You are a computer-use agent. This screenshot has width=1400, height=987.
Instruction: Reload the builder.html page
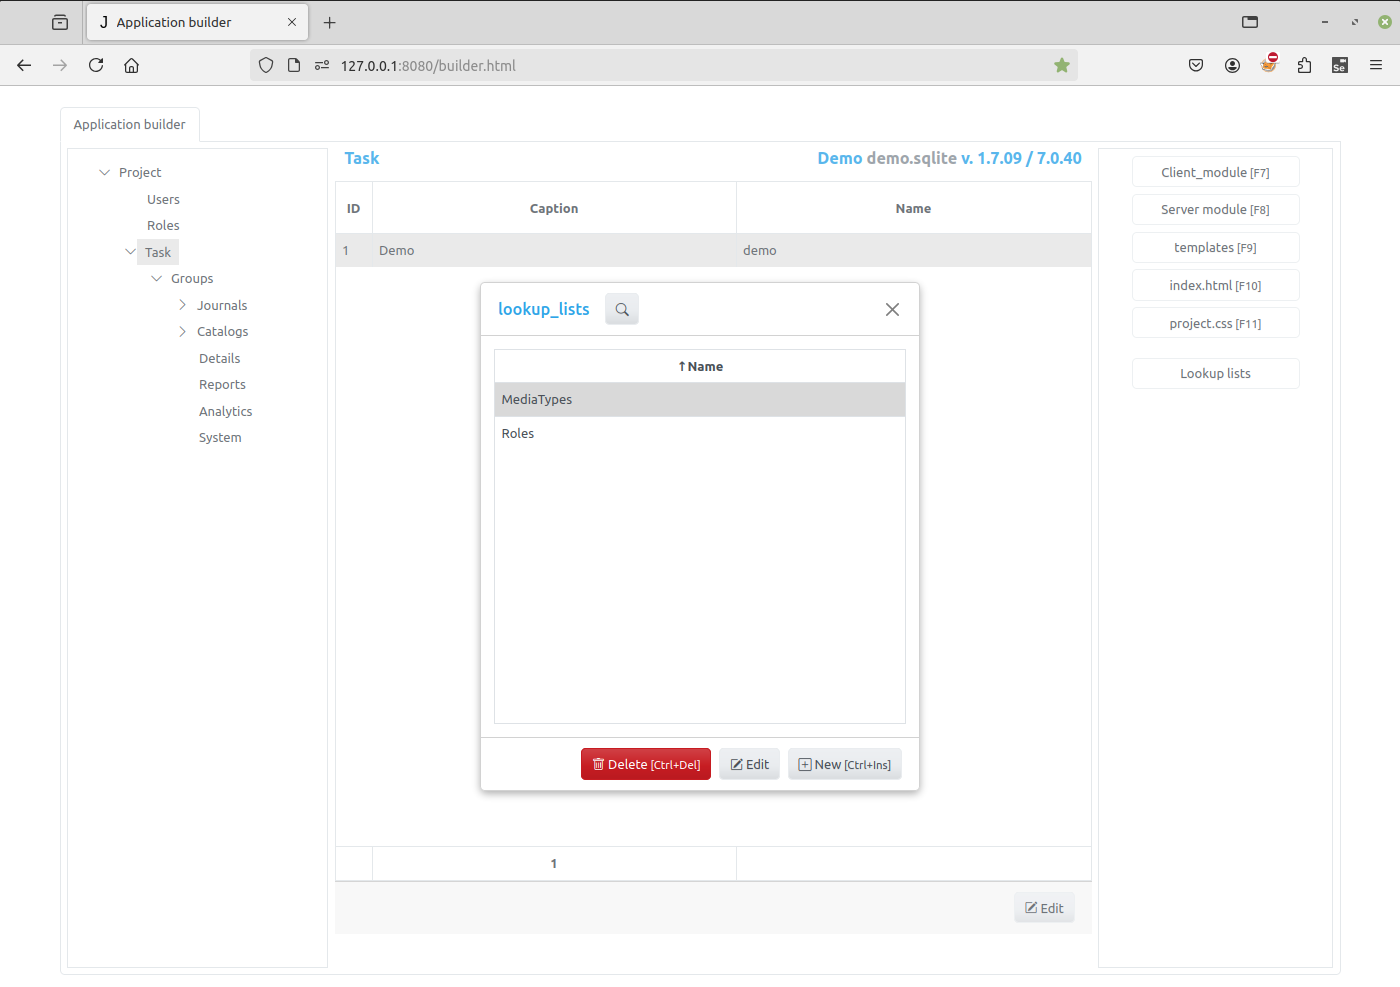[x=95, y=65]
